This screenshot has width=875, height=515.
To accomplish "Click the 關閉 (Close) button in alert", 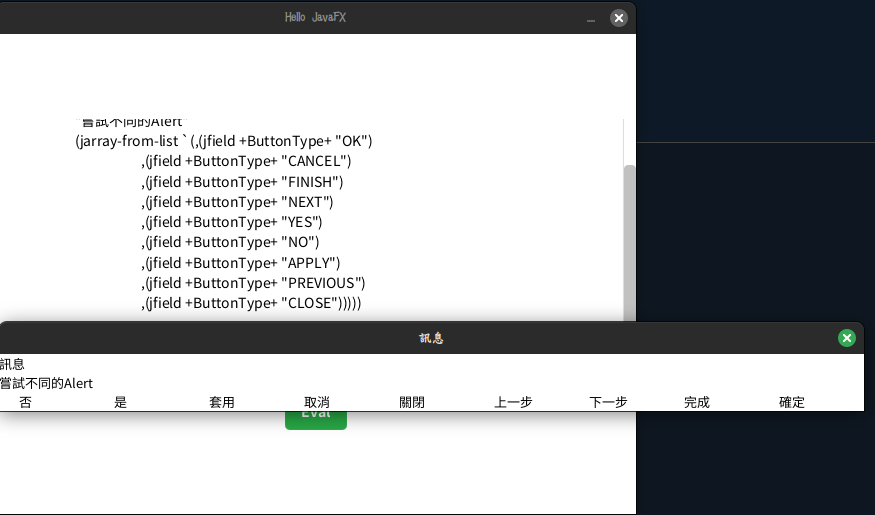I will [x=412, y=402].
